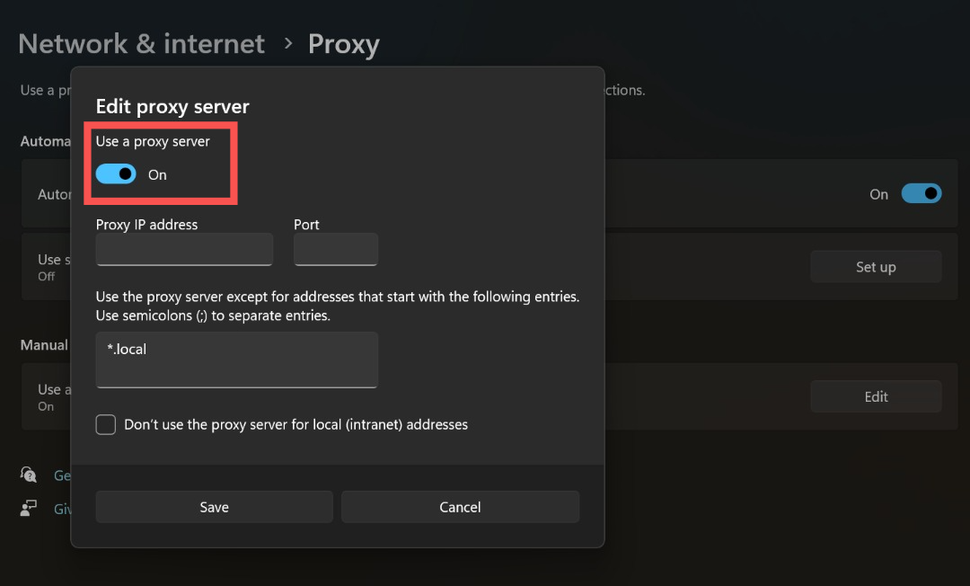Click Edit for manual proxy setup
970x586 pixels.
[x=875, y=396]
